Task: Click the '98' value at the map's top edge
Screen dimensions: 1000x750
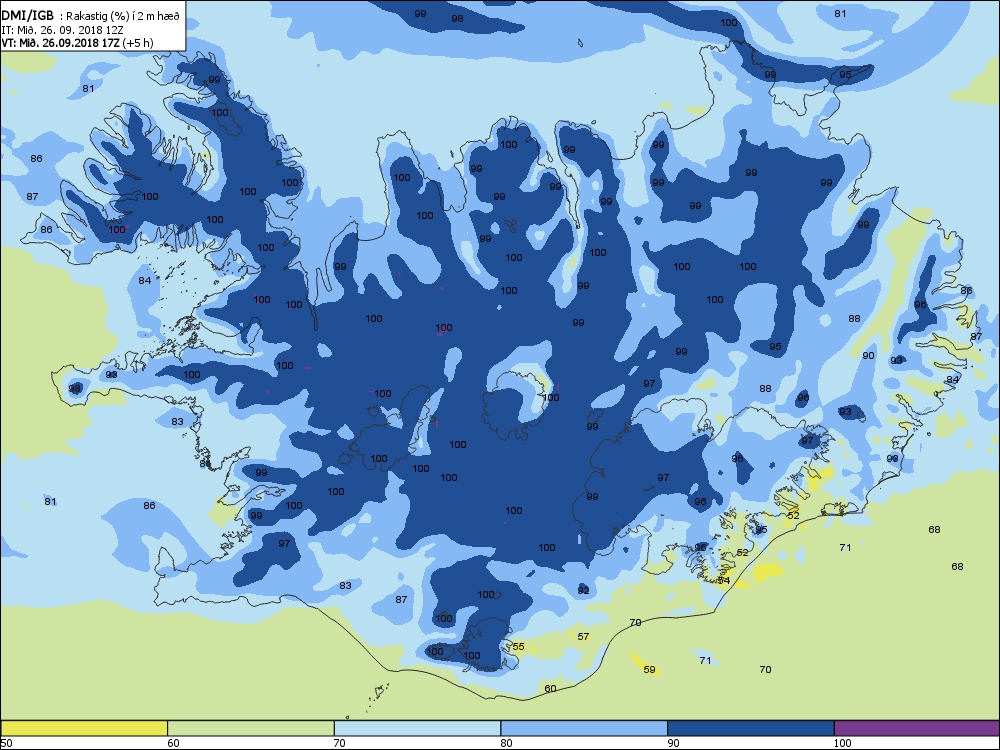Action: [457, 18]
